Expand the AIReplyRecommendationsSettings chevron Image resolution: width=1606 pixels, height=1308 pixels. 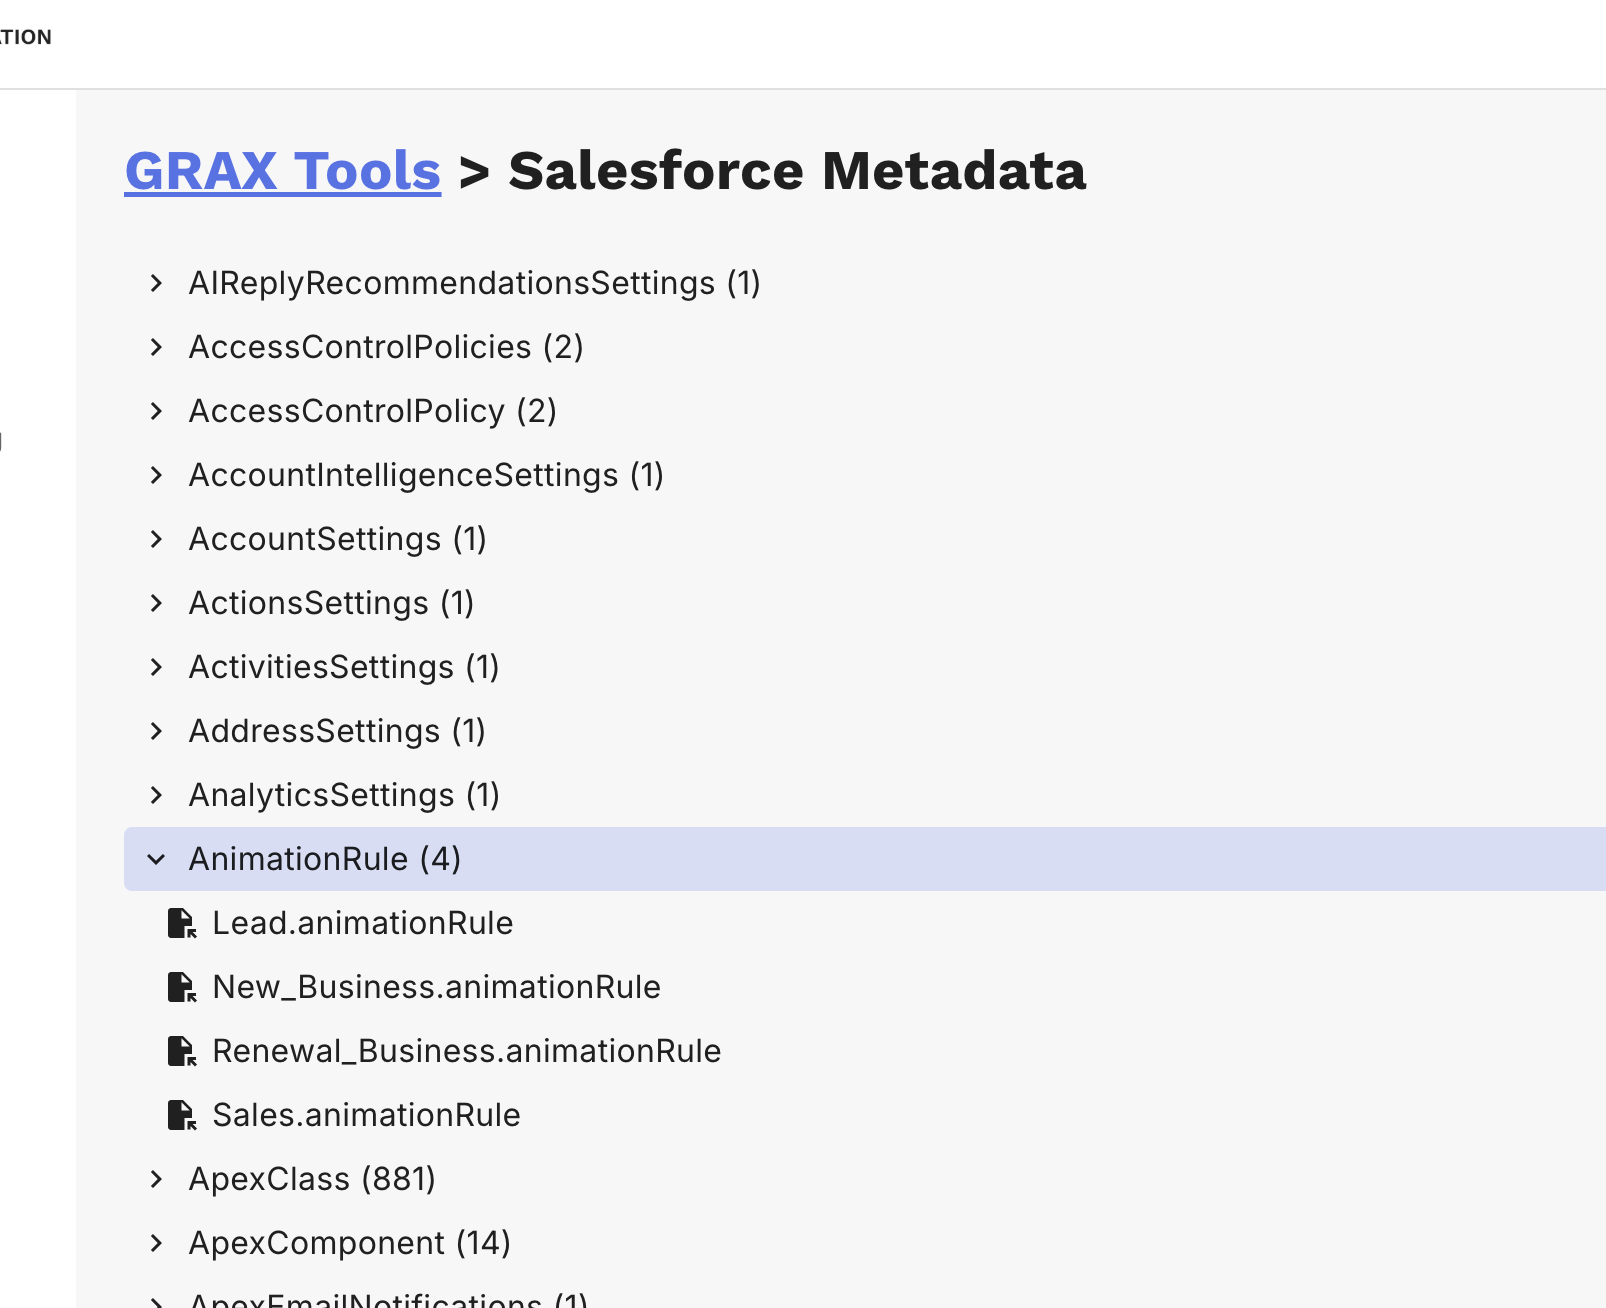coord(156,283)
